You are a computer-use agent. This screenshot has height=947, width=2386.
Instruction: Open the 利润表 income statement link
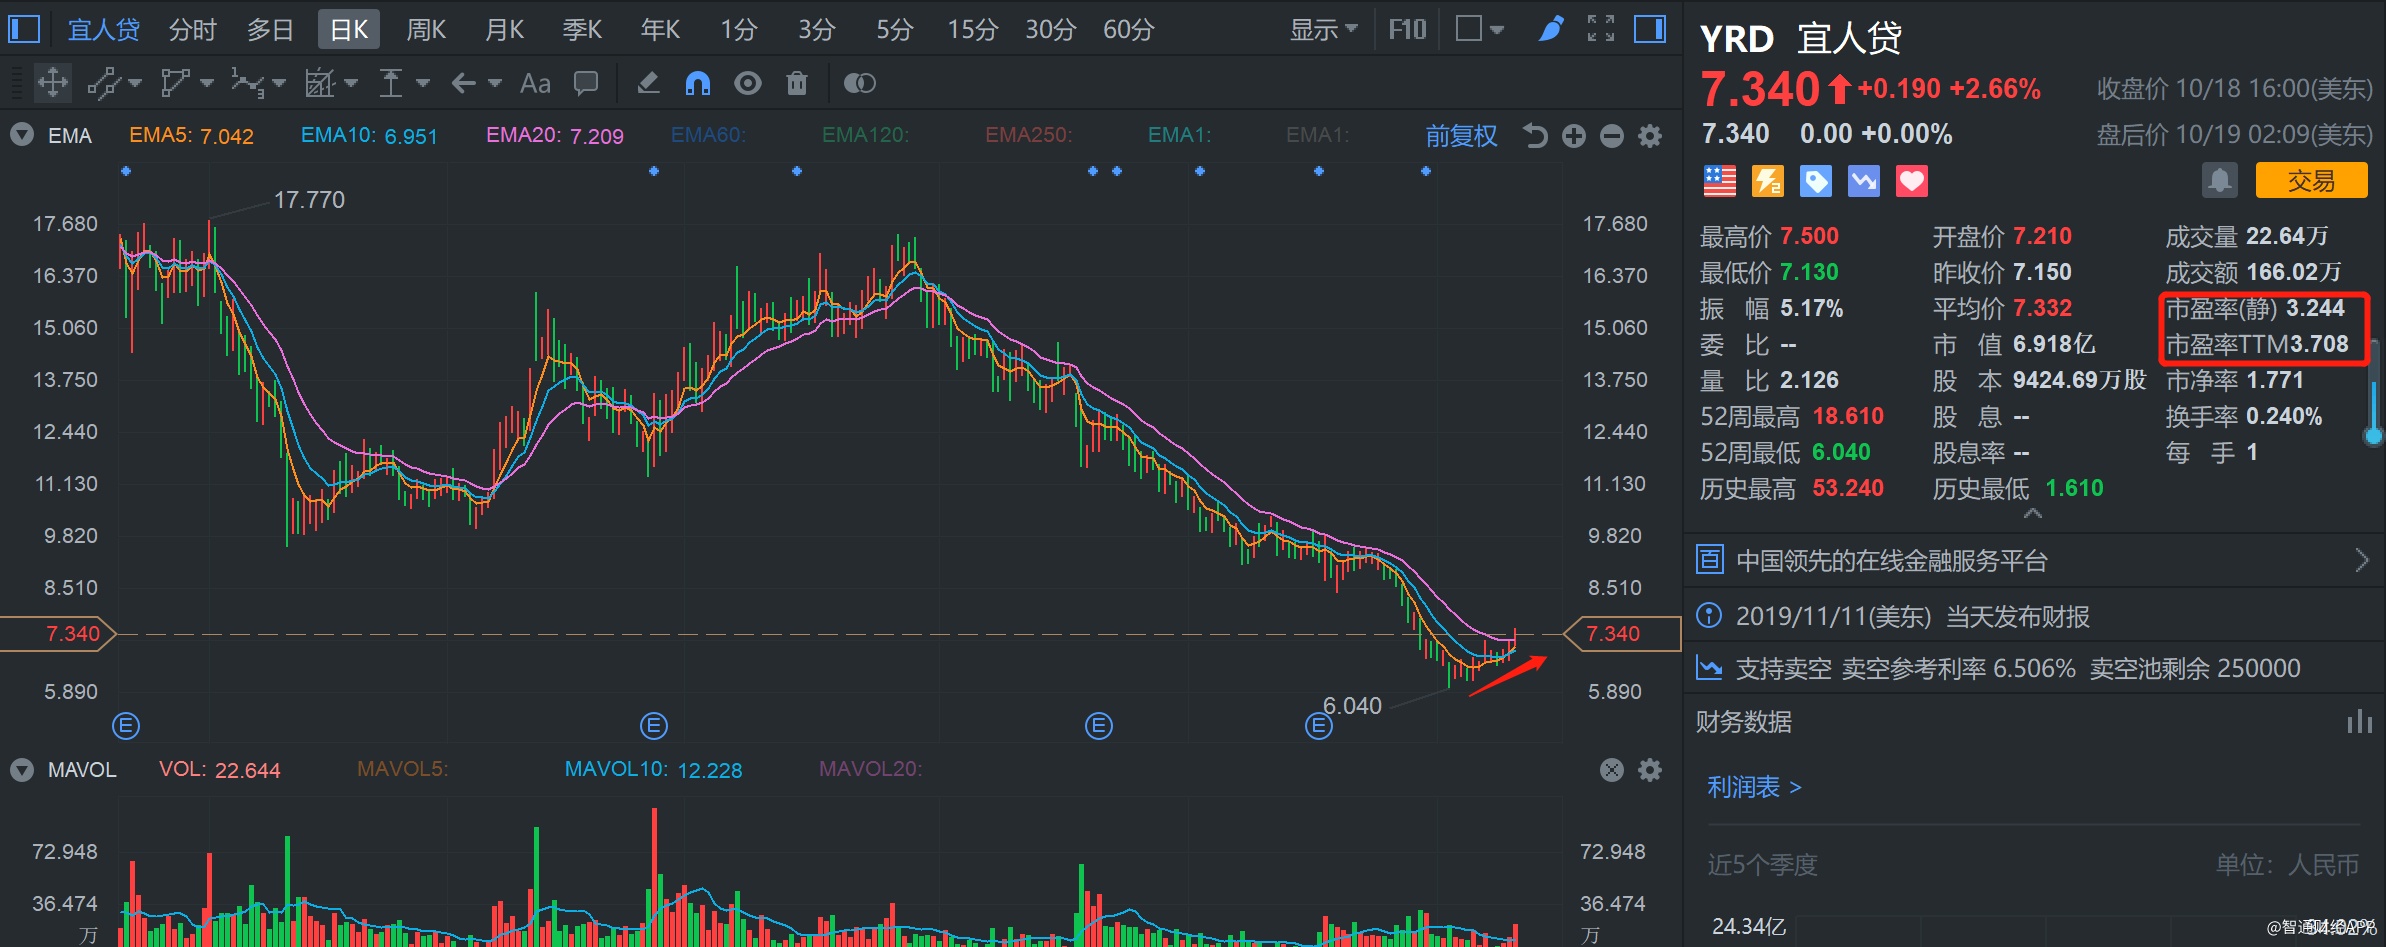1754,787
